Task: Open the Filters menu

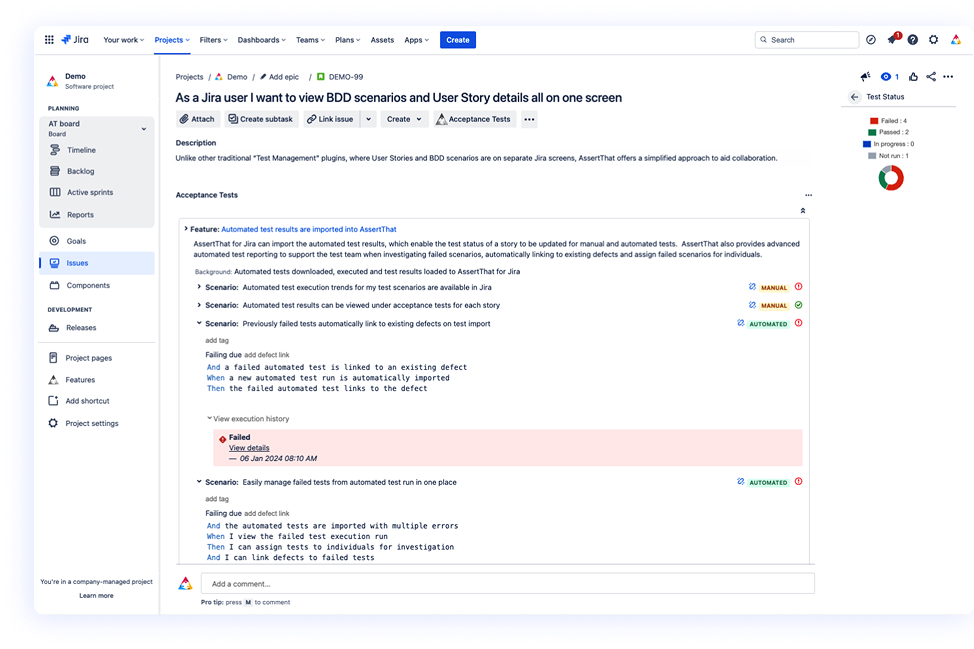Action: click(x=212, y=39)
